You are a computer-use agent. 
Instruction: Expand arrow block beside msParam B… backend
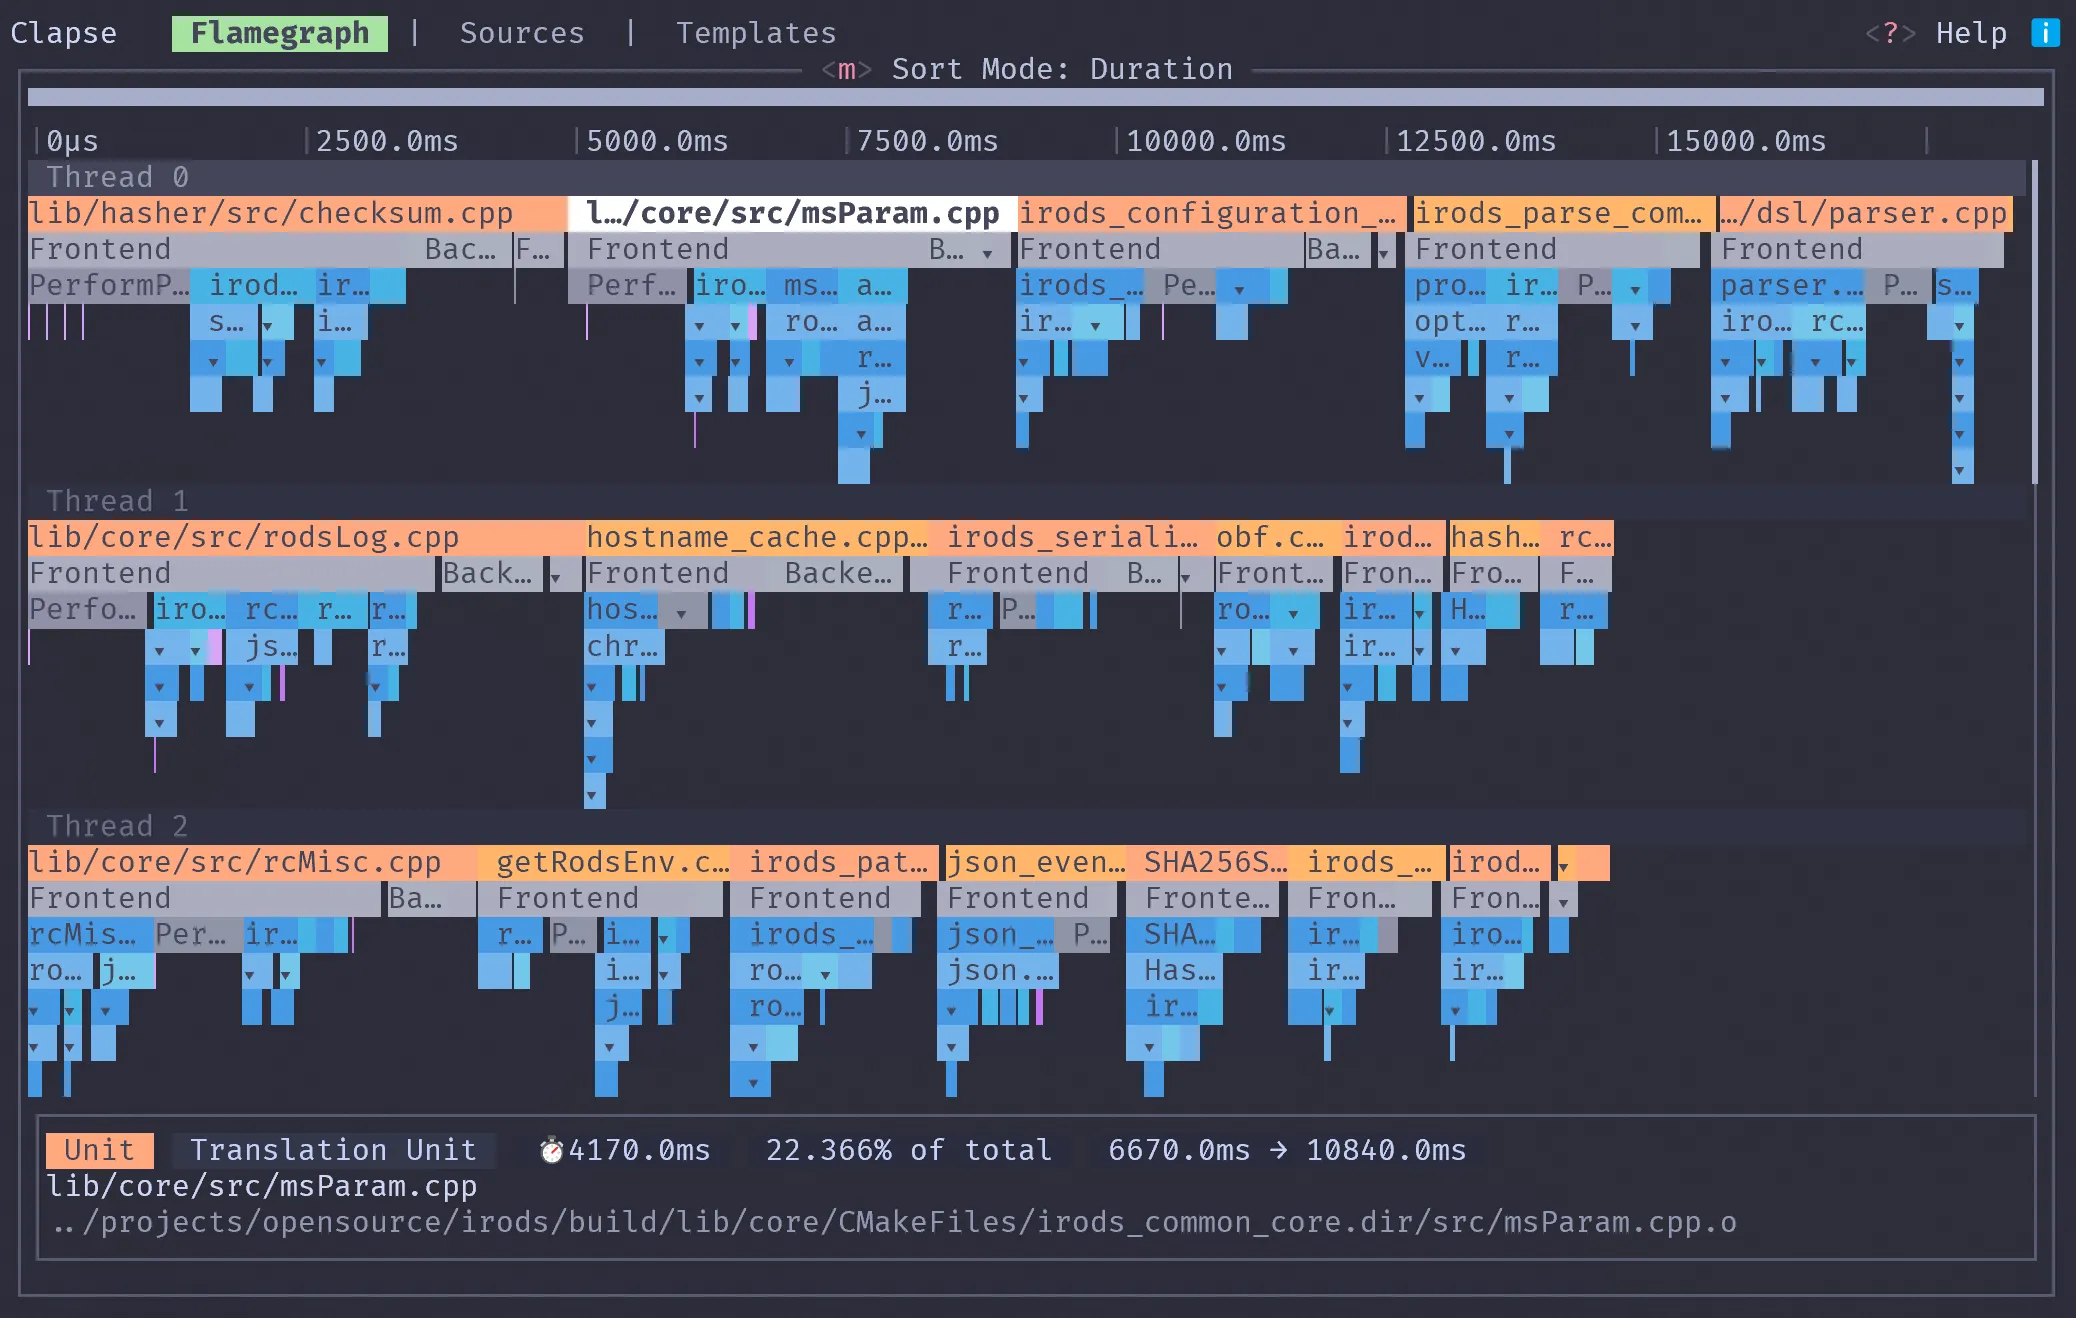tap(988, 252)
